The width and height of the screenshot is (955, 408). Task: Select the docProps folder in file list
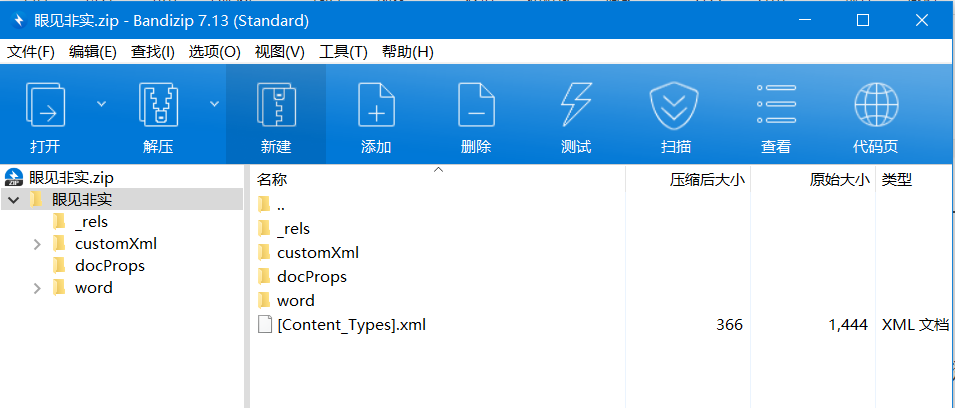click(312, 276)
